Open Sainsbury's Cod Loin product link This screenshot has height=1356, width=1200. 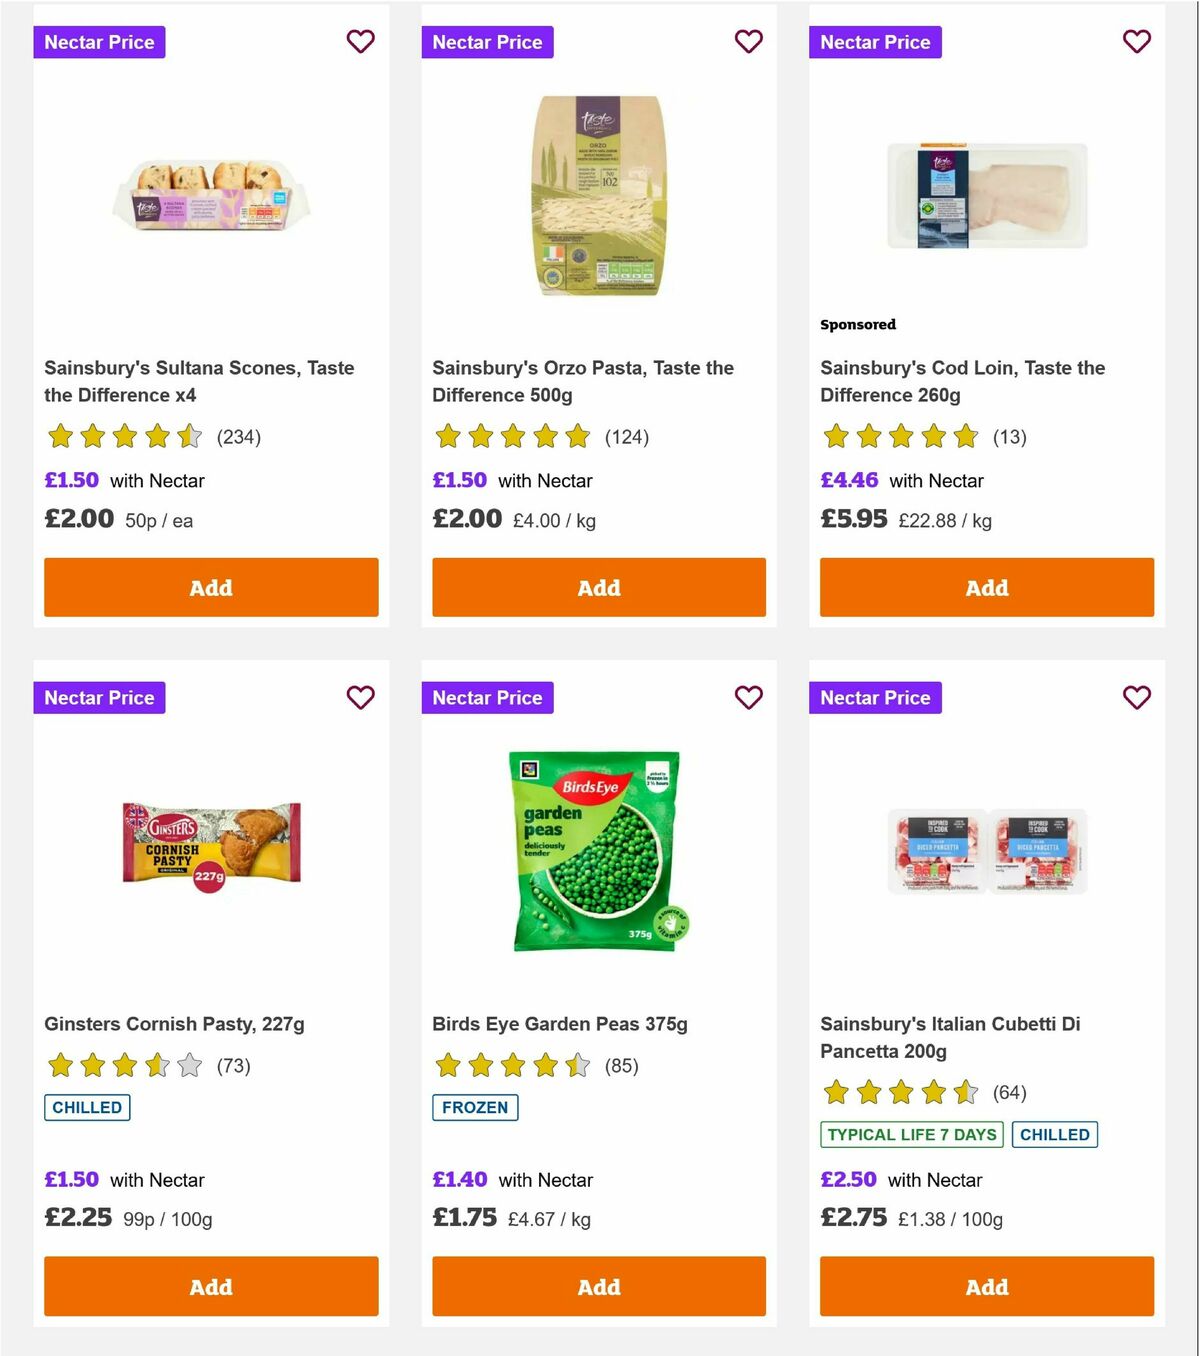(962, 381)
